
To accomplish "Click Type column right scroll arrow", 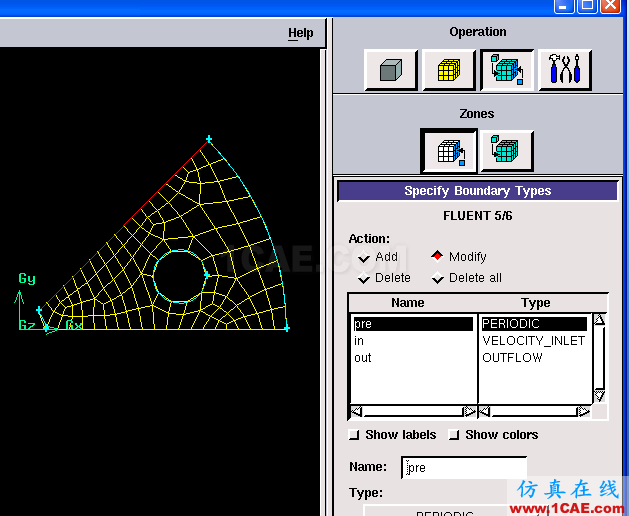I will pos(584,411).
